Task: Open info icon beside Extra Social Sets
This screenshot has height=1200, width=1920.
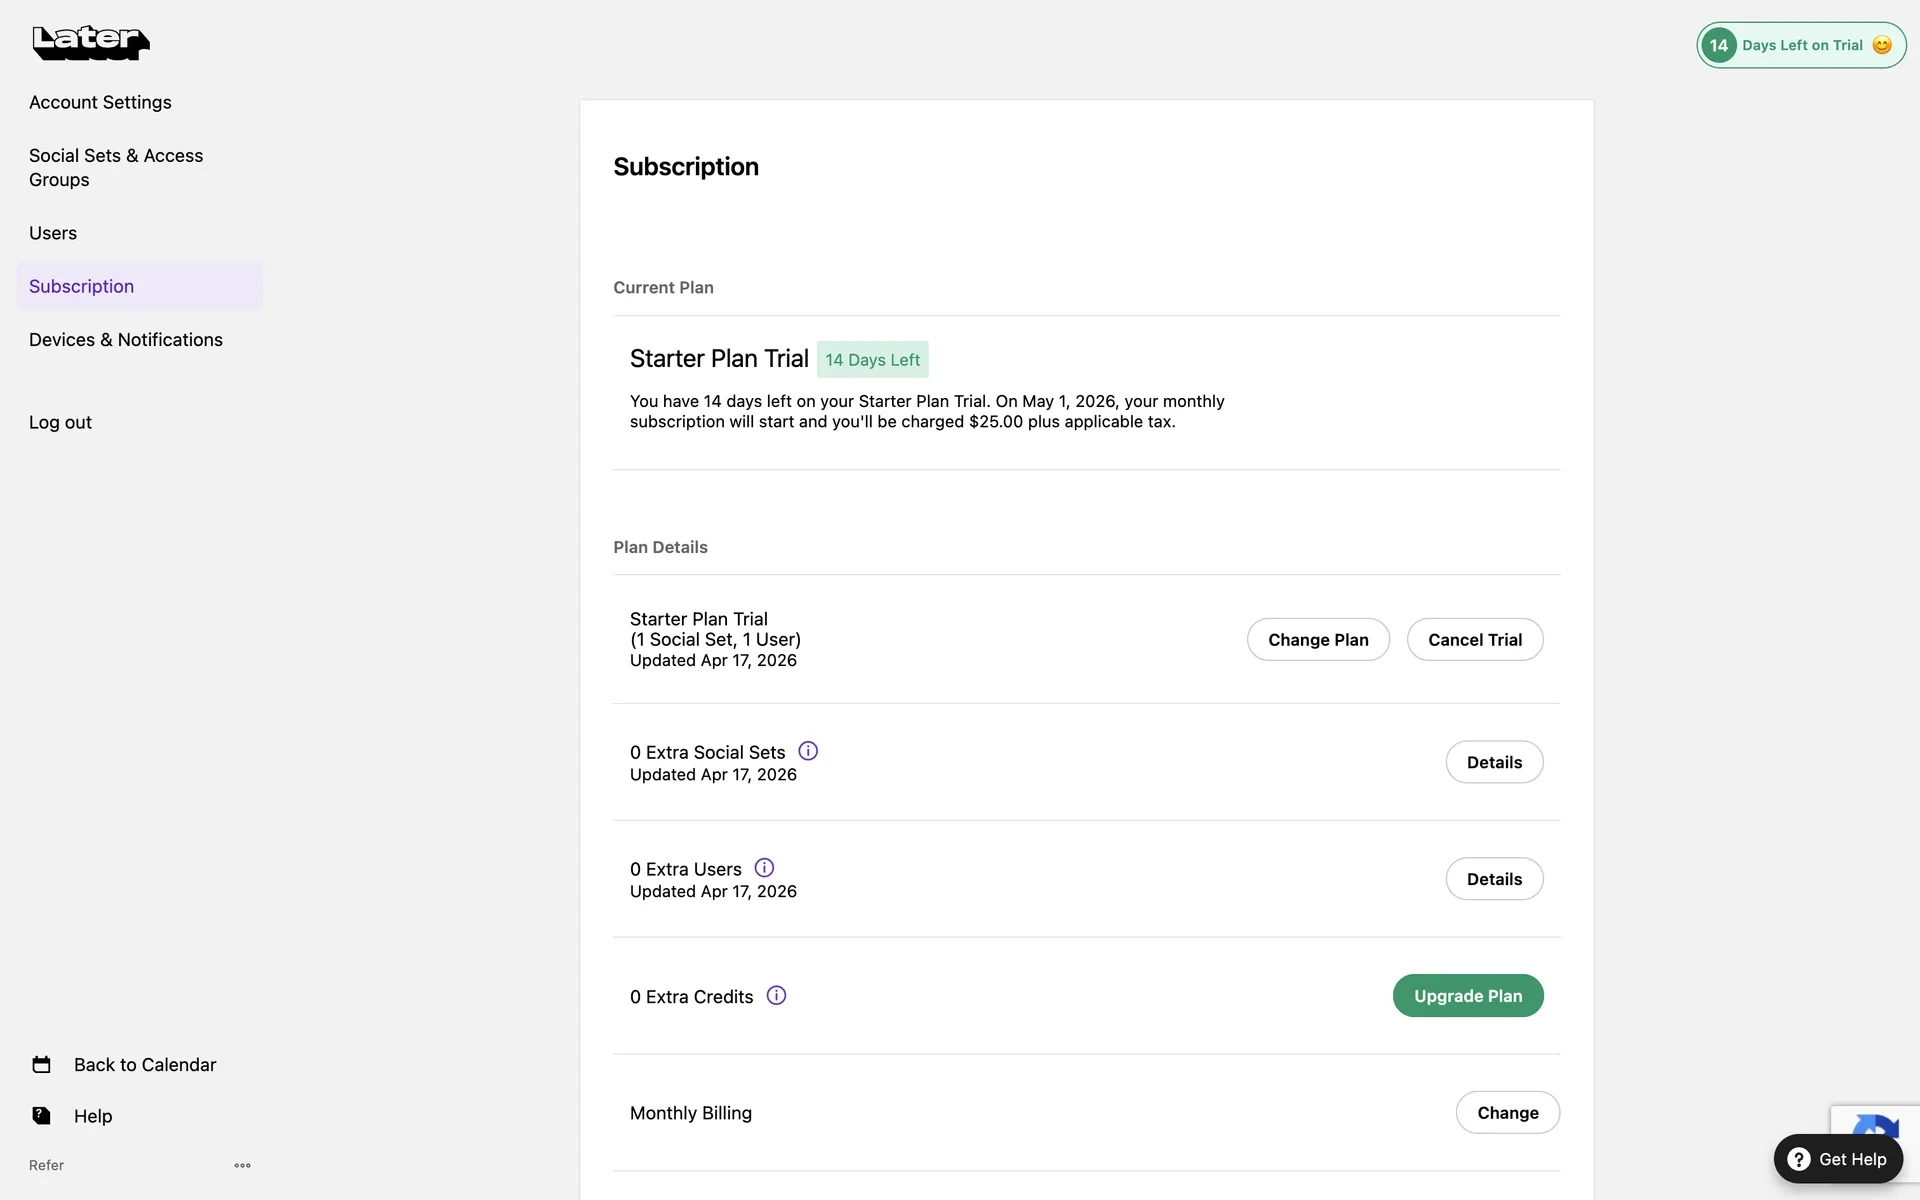Action: pos(808,751)
